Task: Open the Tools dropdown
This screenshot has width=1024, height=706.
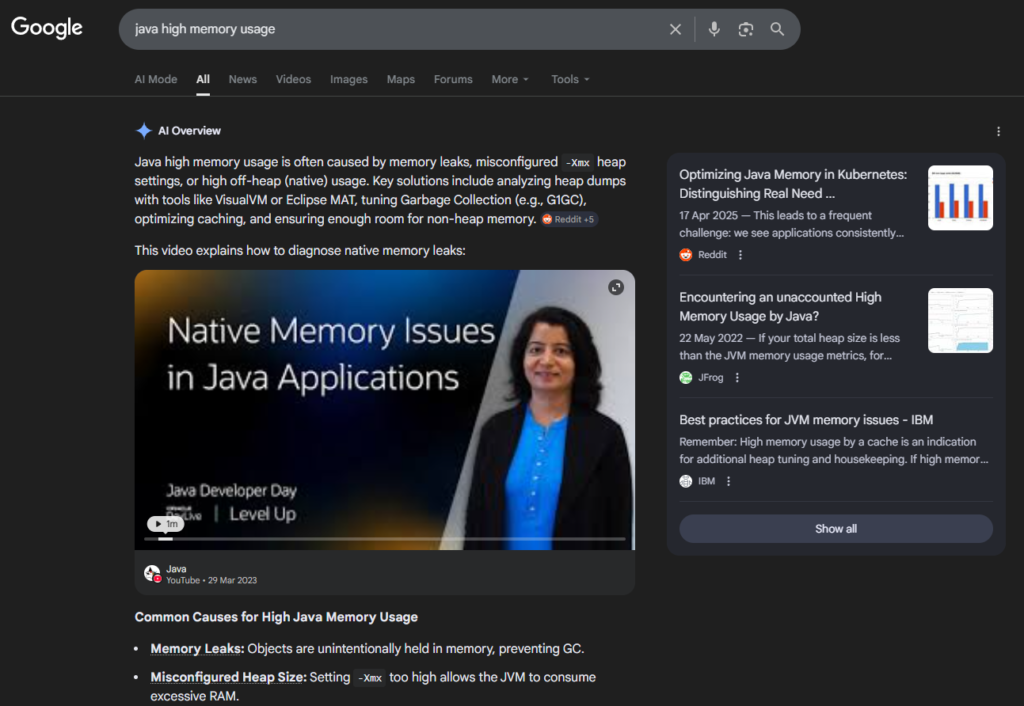Action: point(570,79)
